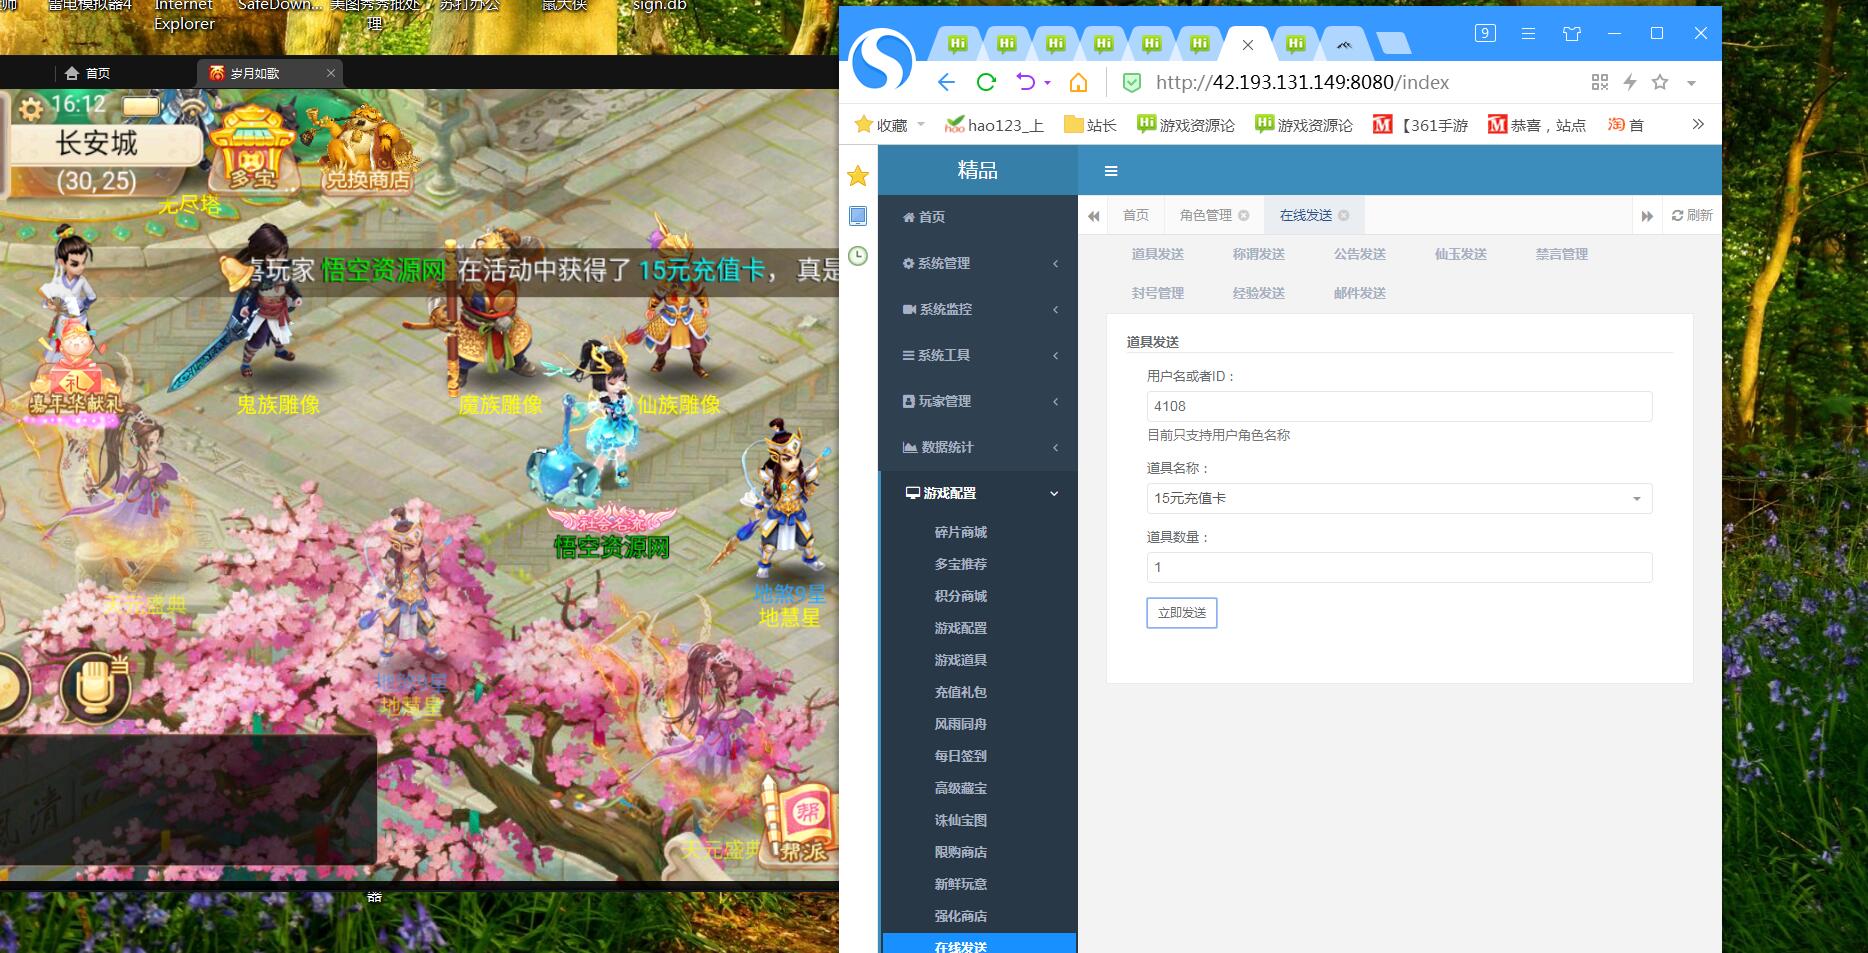Click the undo restore-tab arrow icon

1026,82
